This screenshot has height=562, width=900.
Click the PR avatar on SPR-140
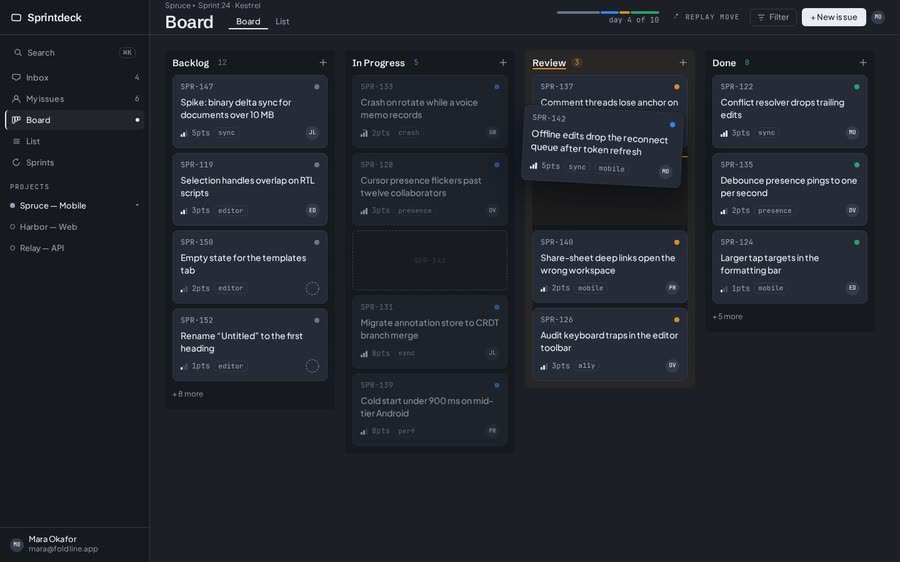pyautogui.click(x=672, y=288)
